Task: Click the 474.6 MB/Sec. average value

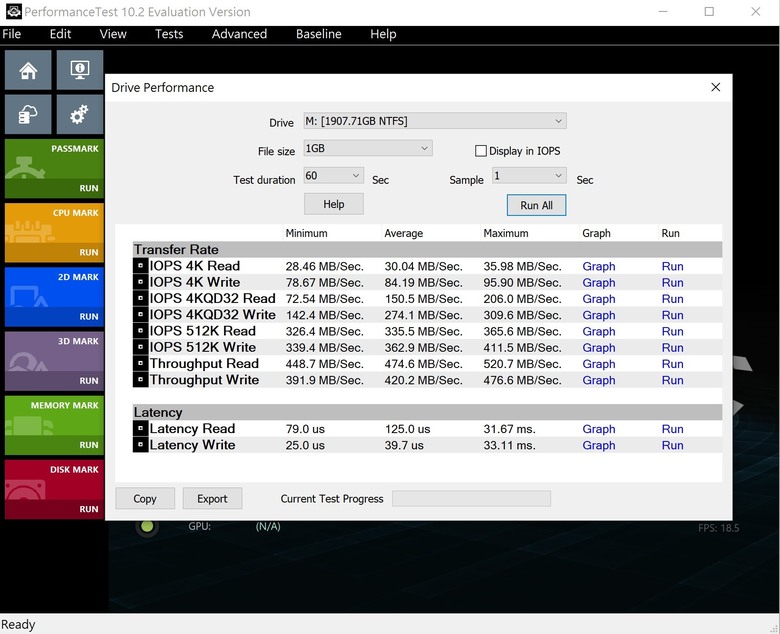Action: (423, 364)
